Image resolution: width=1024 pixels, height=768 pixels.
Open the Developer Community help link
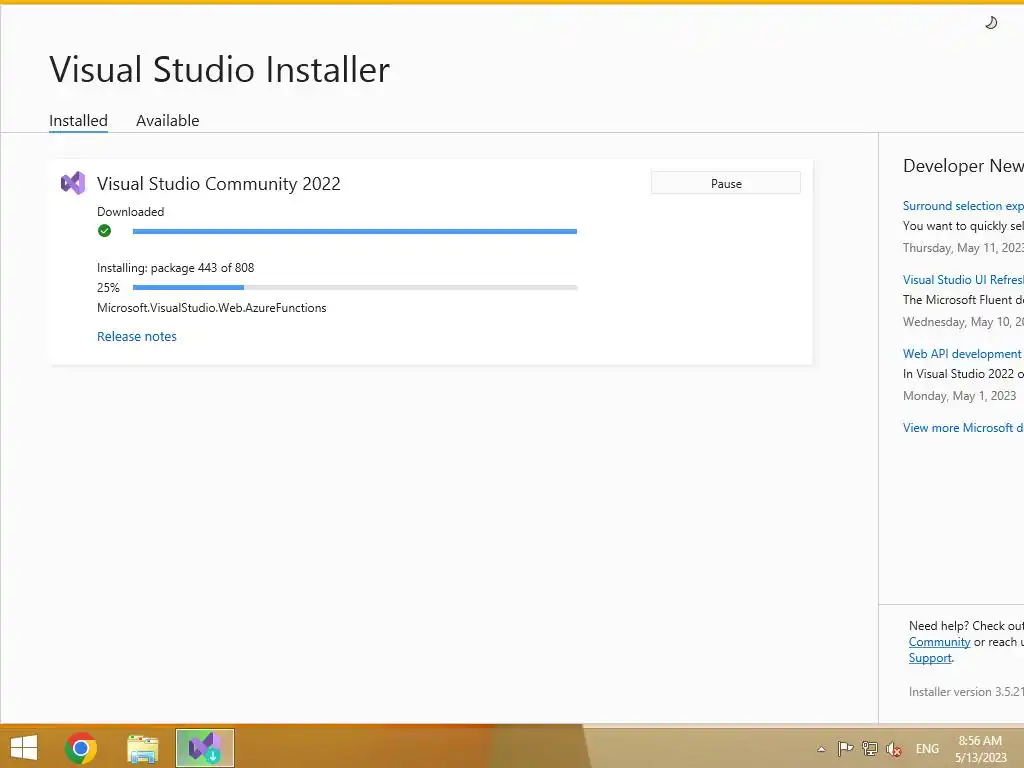point(939,642)
